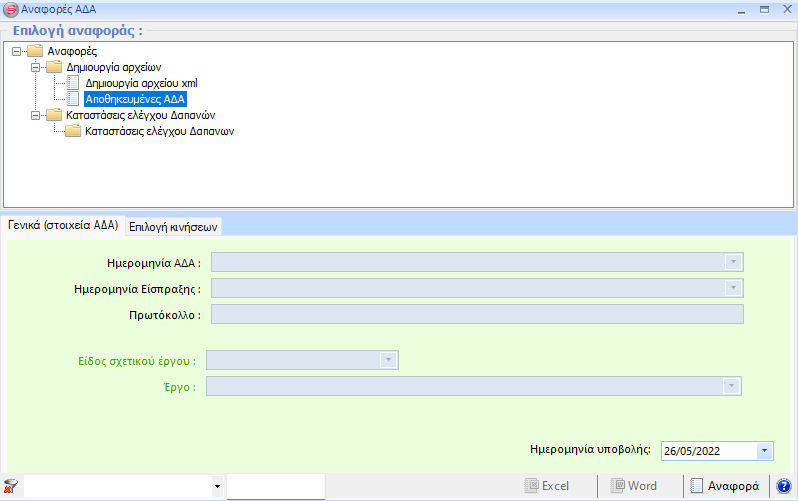Click the application logo in title bar
Screen dimensions: 798x501
click(11, 8)
